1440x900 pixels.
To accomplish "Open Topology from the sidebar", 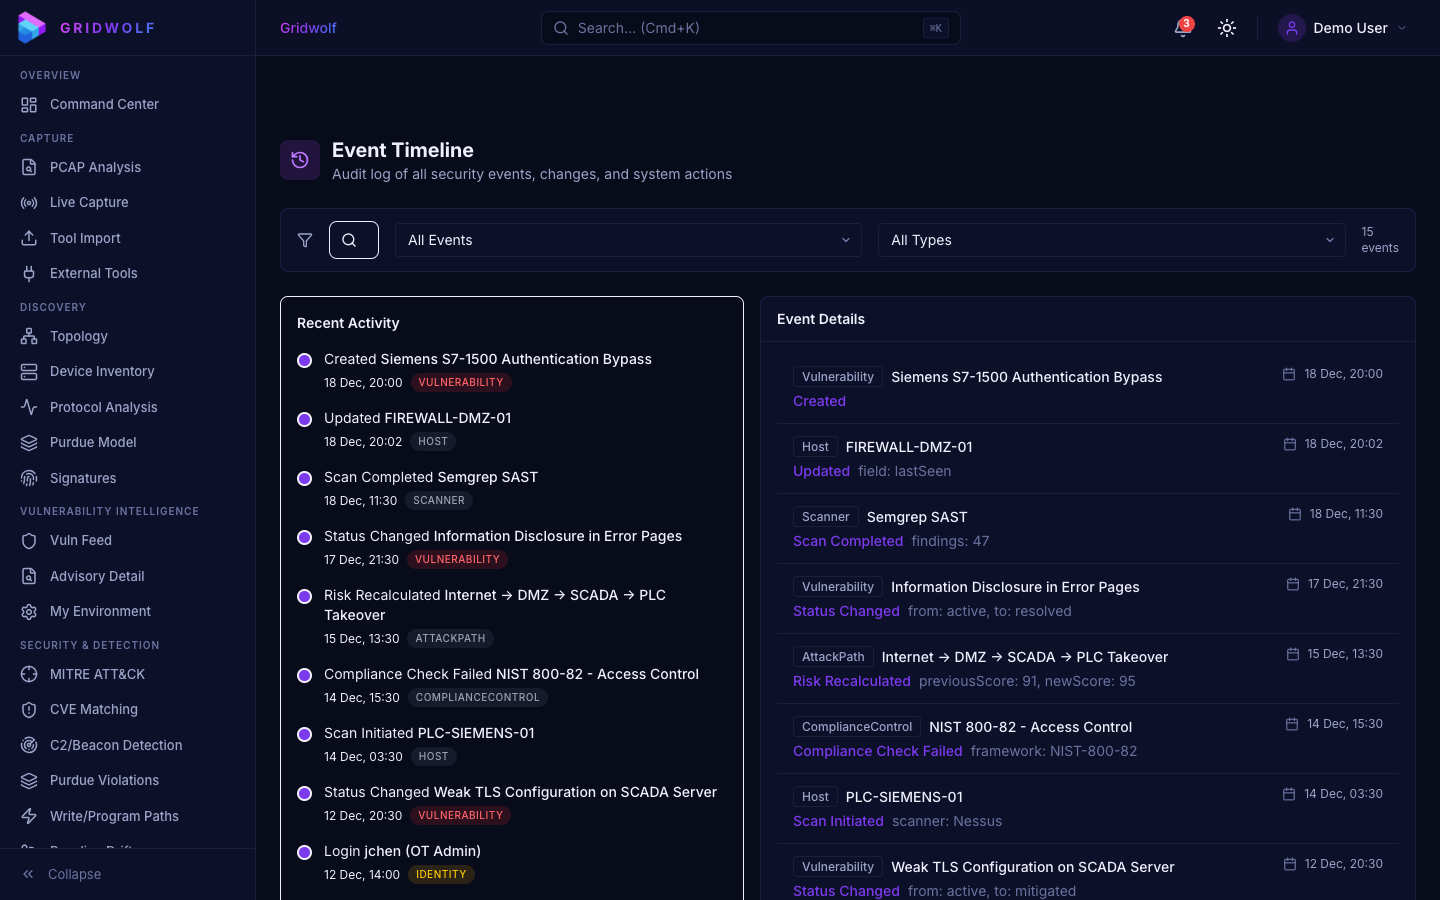I will click(x=79, y=336).
